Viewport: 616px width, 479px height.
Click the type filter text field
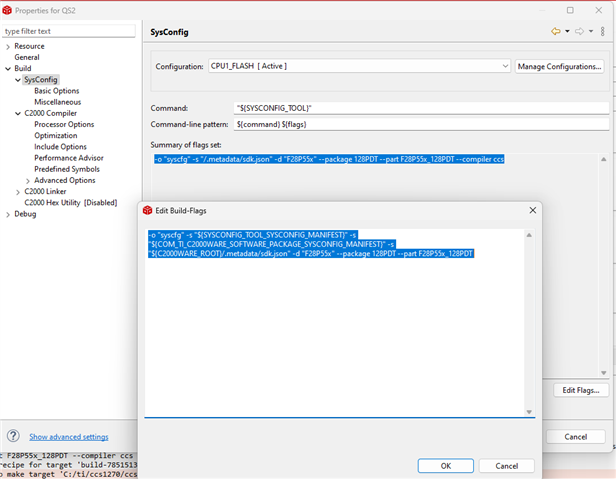click(x=69, y=31)
